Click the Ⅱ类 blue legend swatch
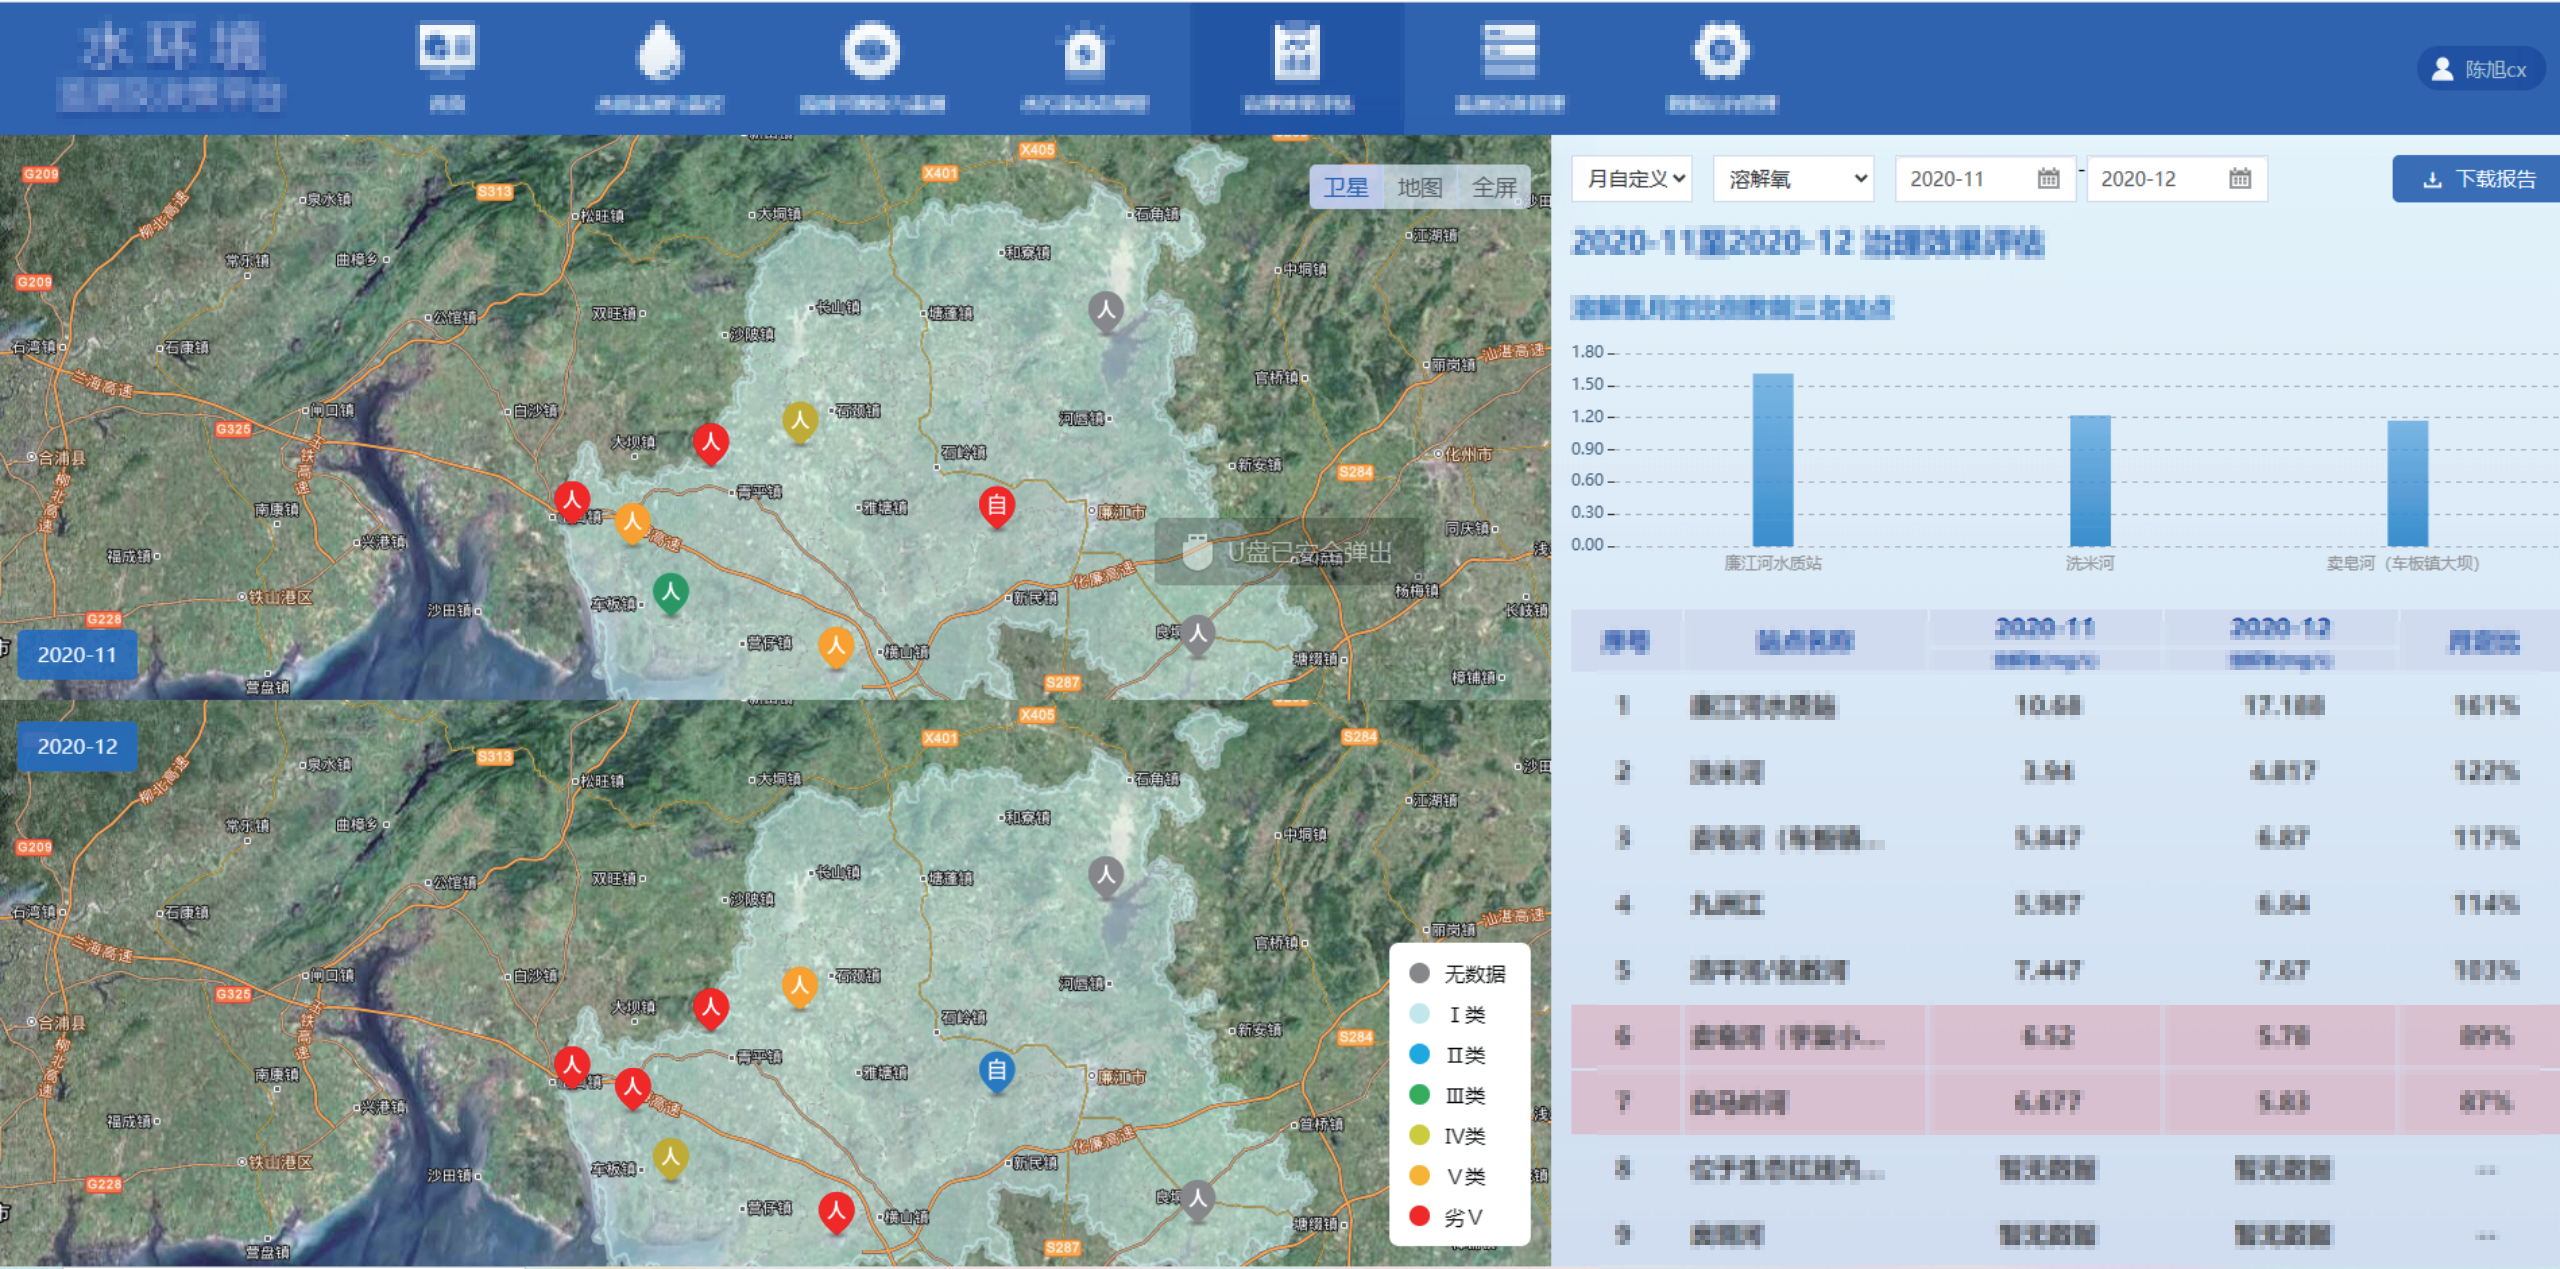Image resolution: width=2560 pixels, height=1269 pixels. coord(1419,1054)
